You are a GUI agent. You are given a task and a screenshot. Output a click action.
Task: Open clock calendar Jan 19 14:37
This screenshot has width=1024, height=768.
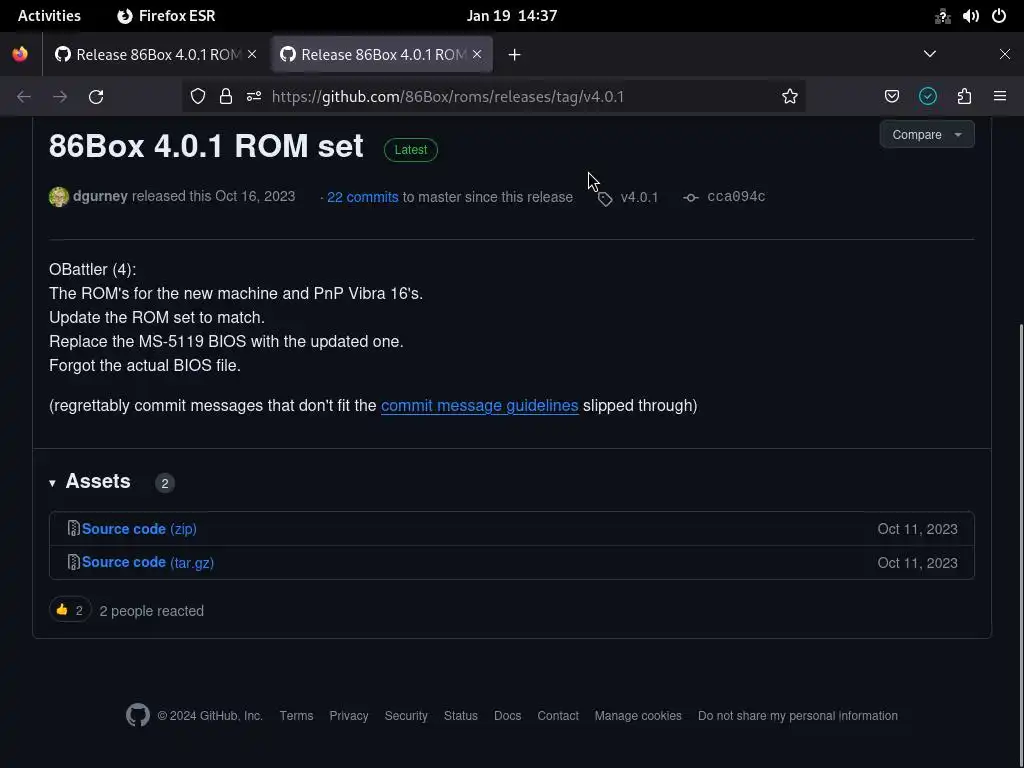(512, 16)
